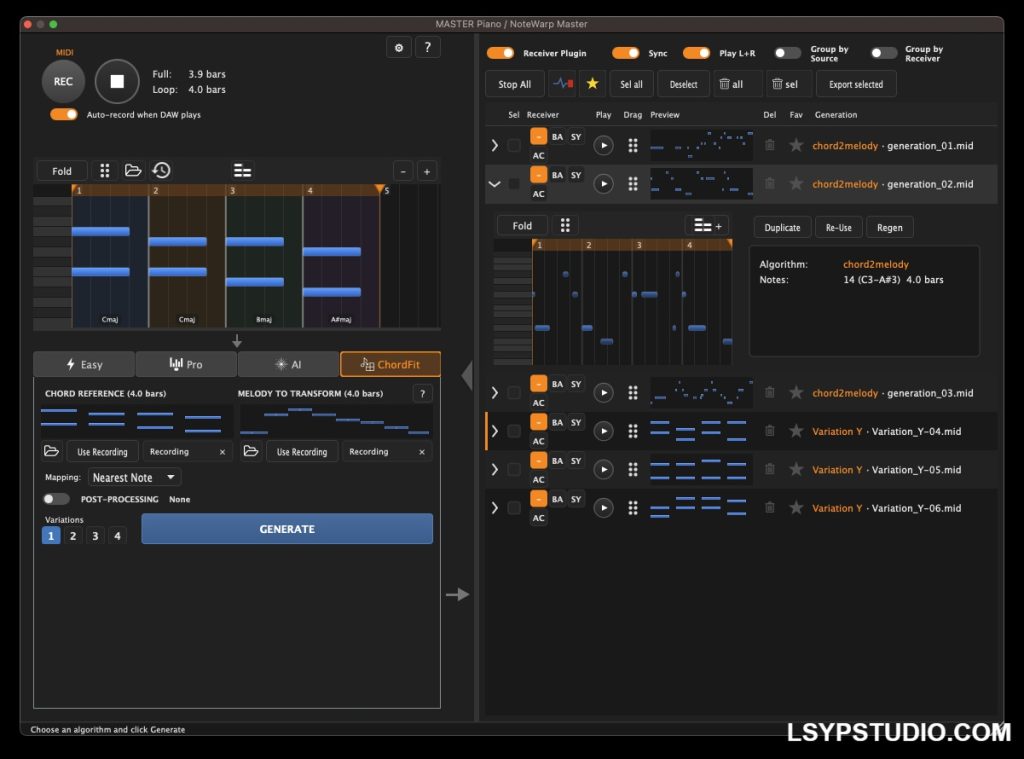Click the yellow star favorites filter

coord(592,84)
